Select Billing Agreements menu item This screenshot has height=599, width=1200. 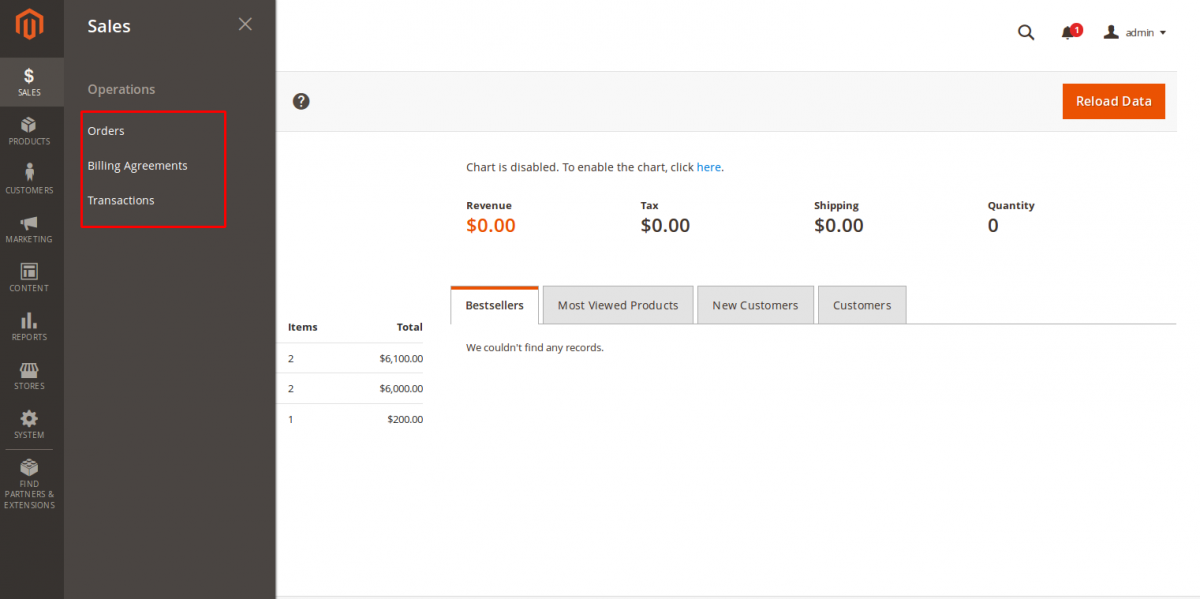(137, 166)
